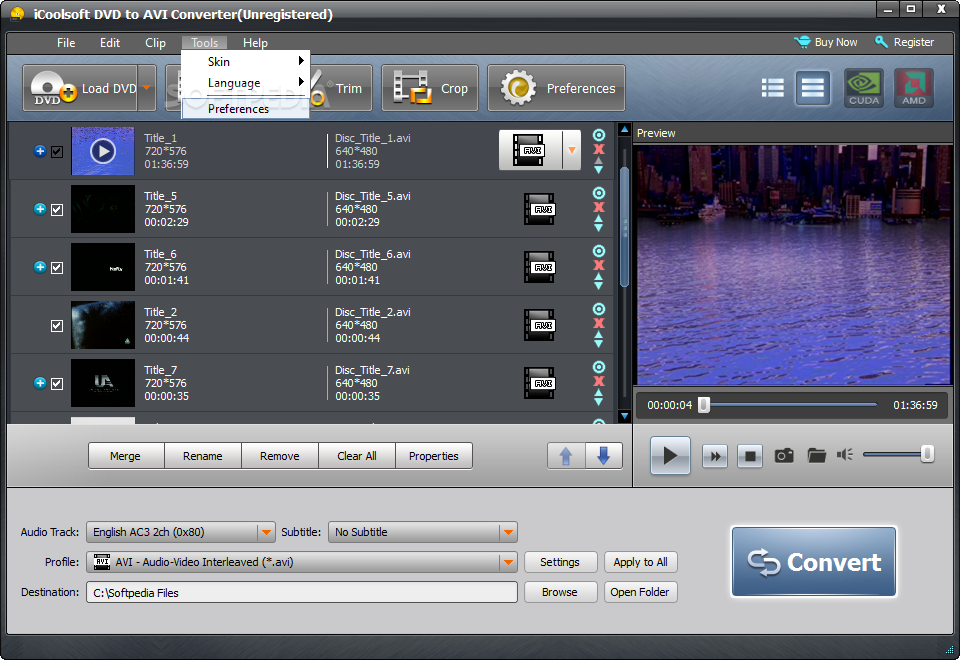The width and height of the screenshot is (960, 660).
Task: Remove Title_1 with its red X
Action: [599, 149]
